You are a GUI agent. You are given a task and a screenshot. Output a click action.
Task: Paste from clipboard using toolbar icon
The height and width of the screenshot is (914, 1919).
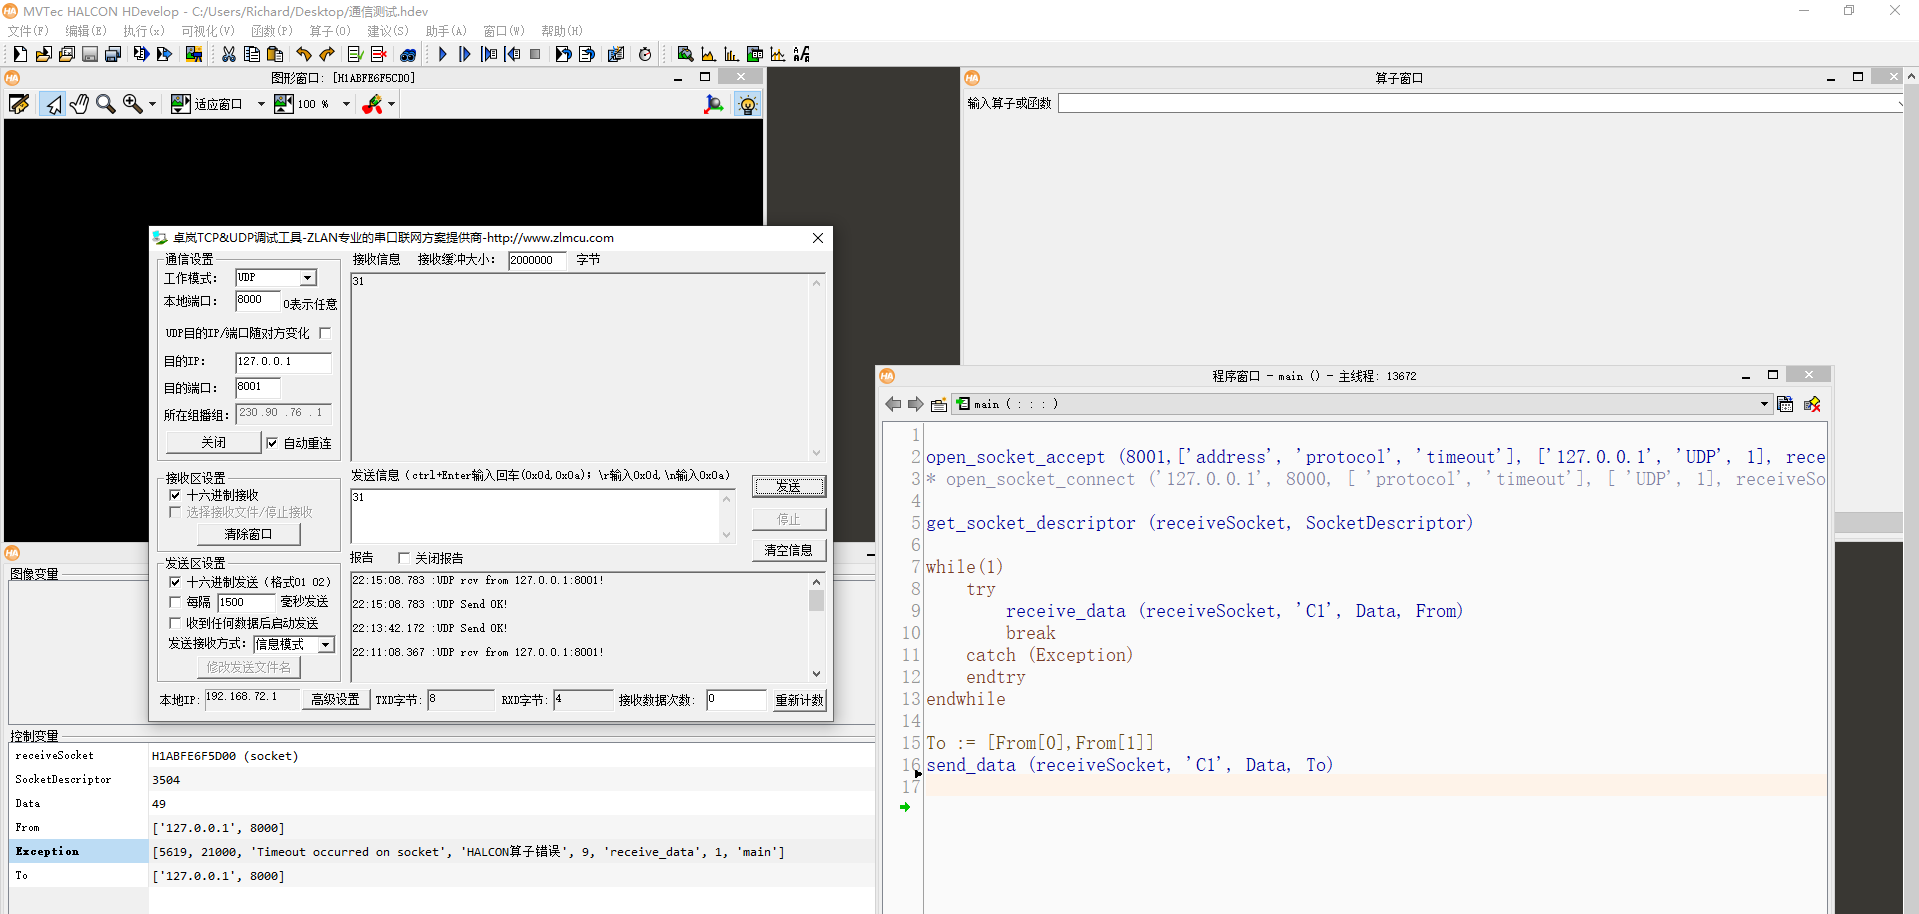[x=275, y=54]
